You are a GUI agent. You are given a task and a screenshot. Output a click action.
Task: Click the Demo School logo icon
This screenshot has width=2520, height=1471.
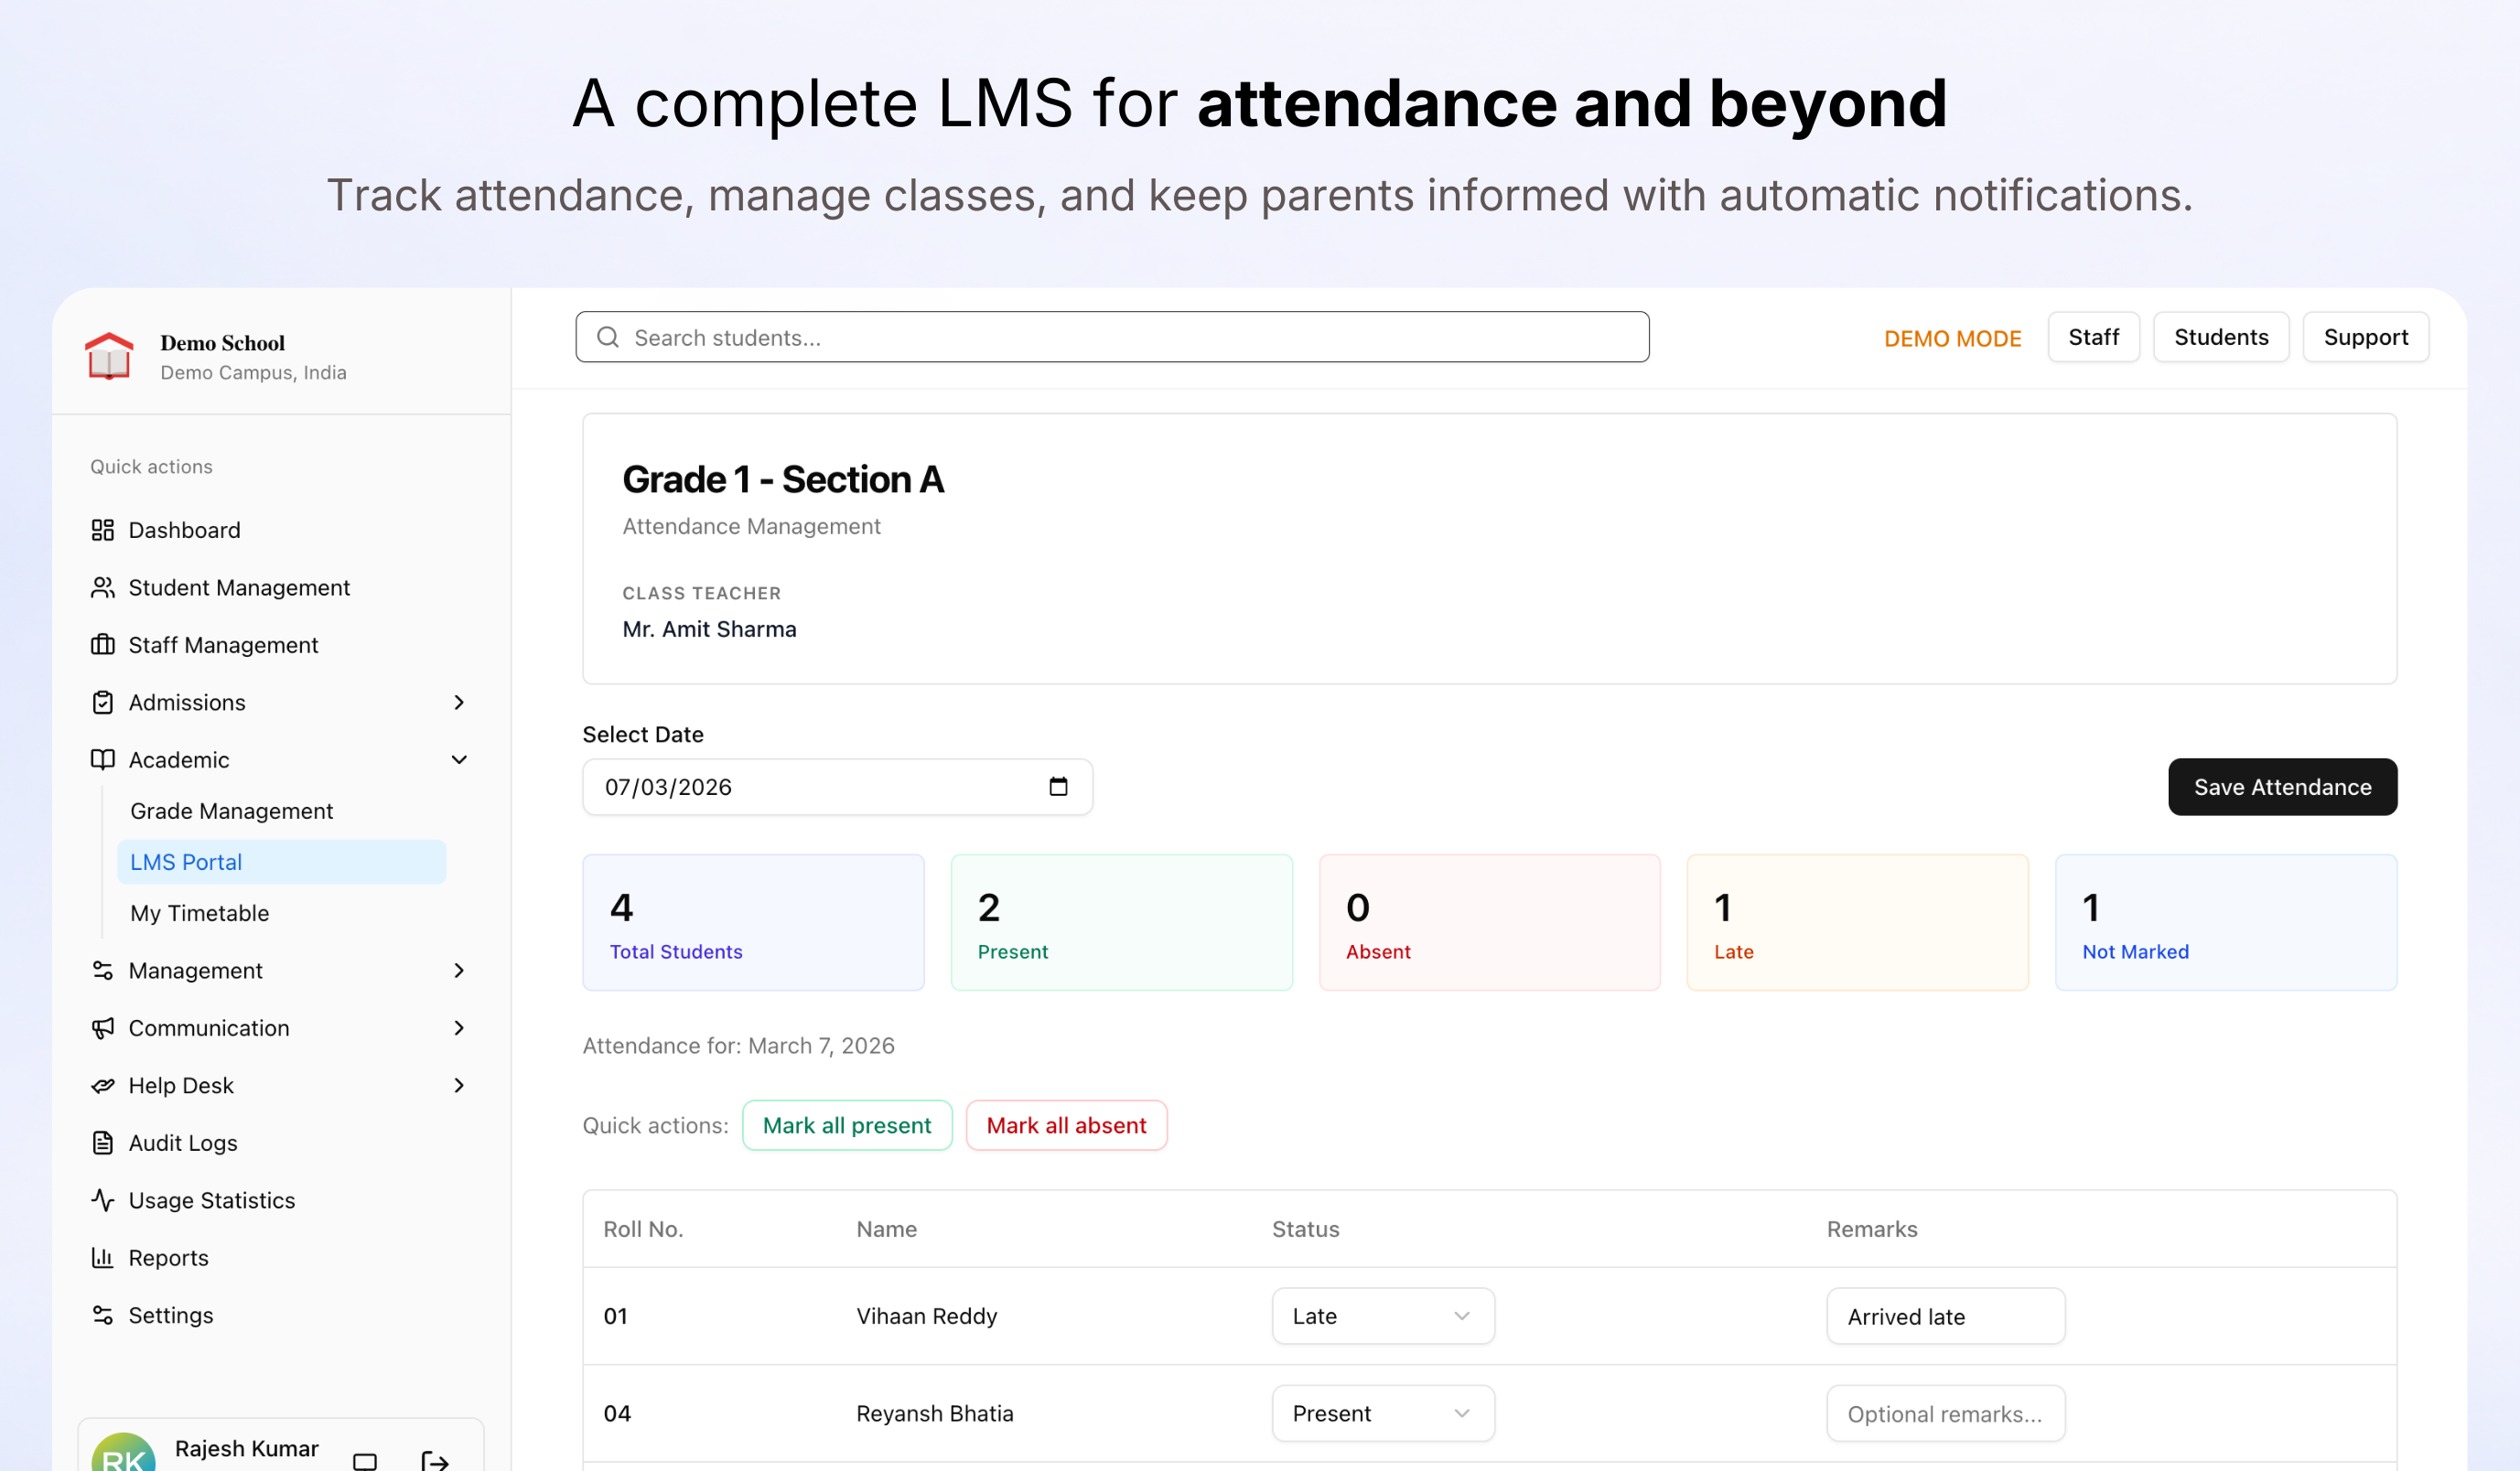pyautogui.click(x=109, y=356)
